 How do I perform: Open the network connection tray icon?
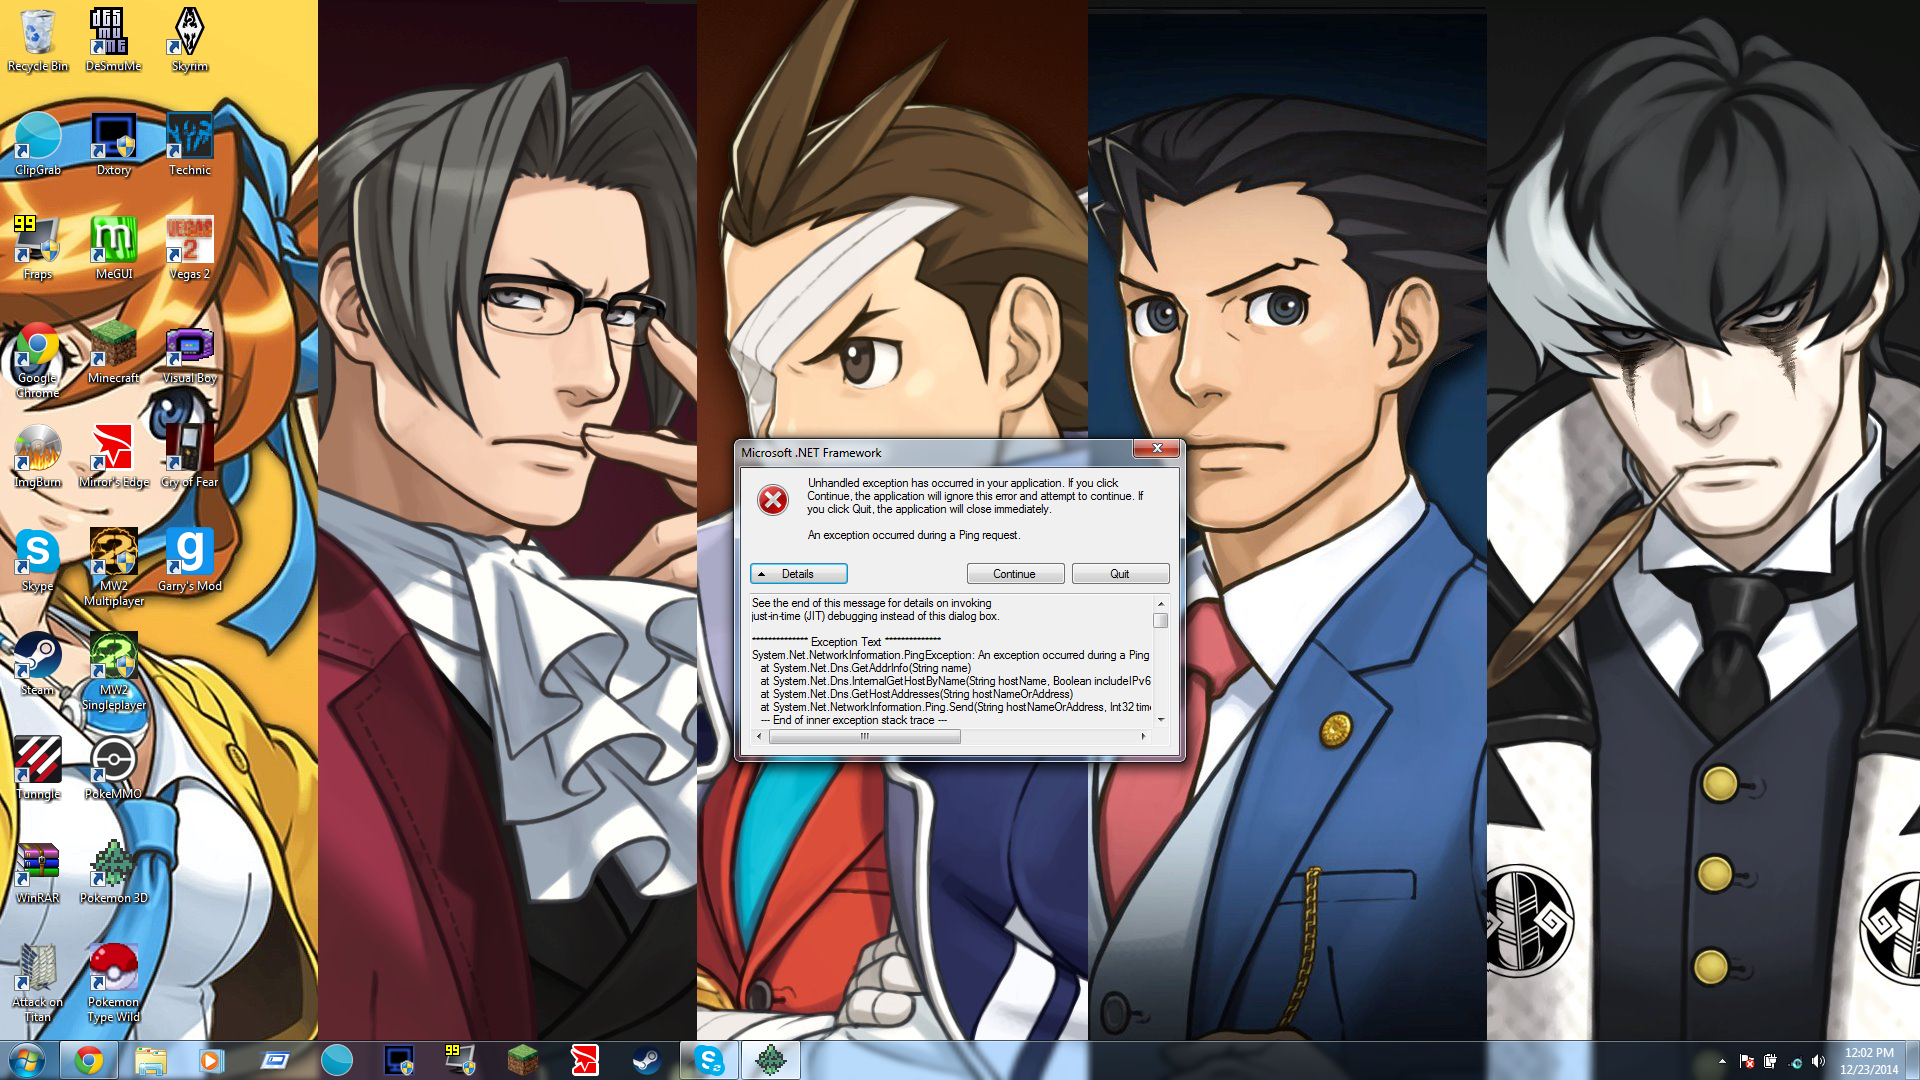1795,1061
